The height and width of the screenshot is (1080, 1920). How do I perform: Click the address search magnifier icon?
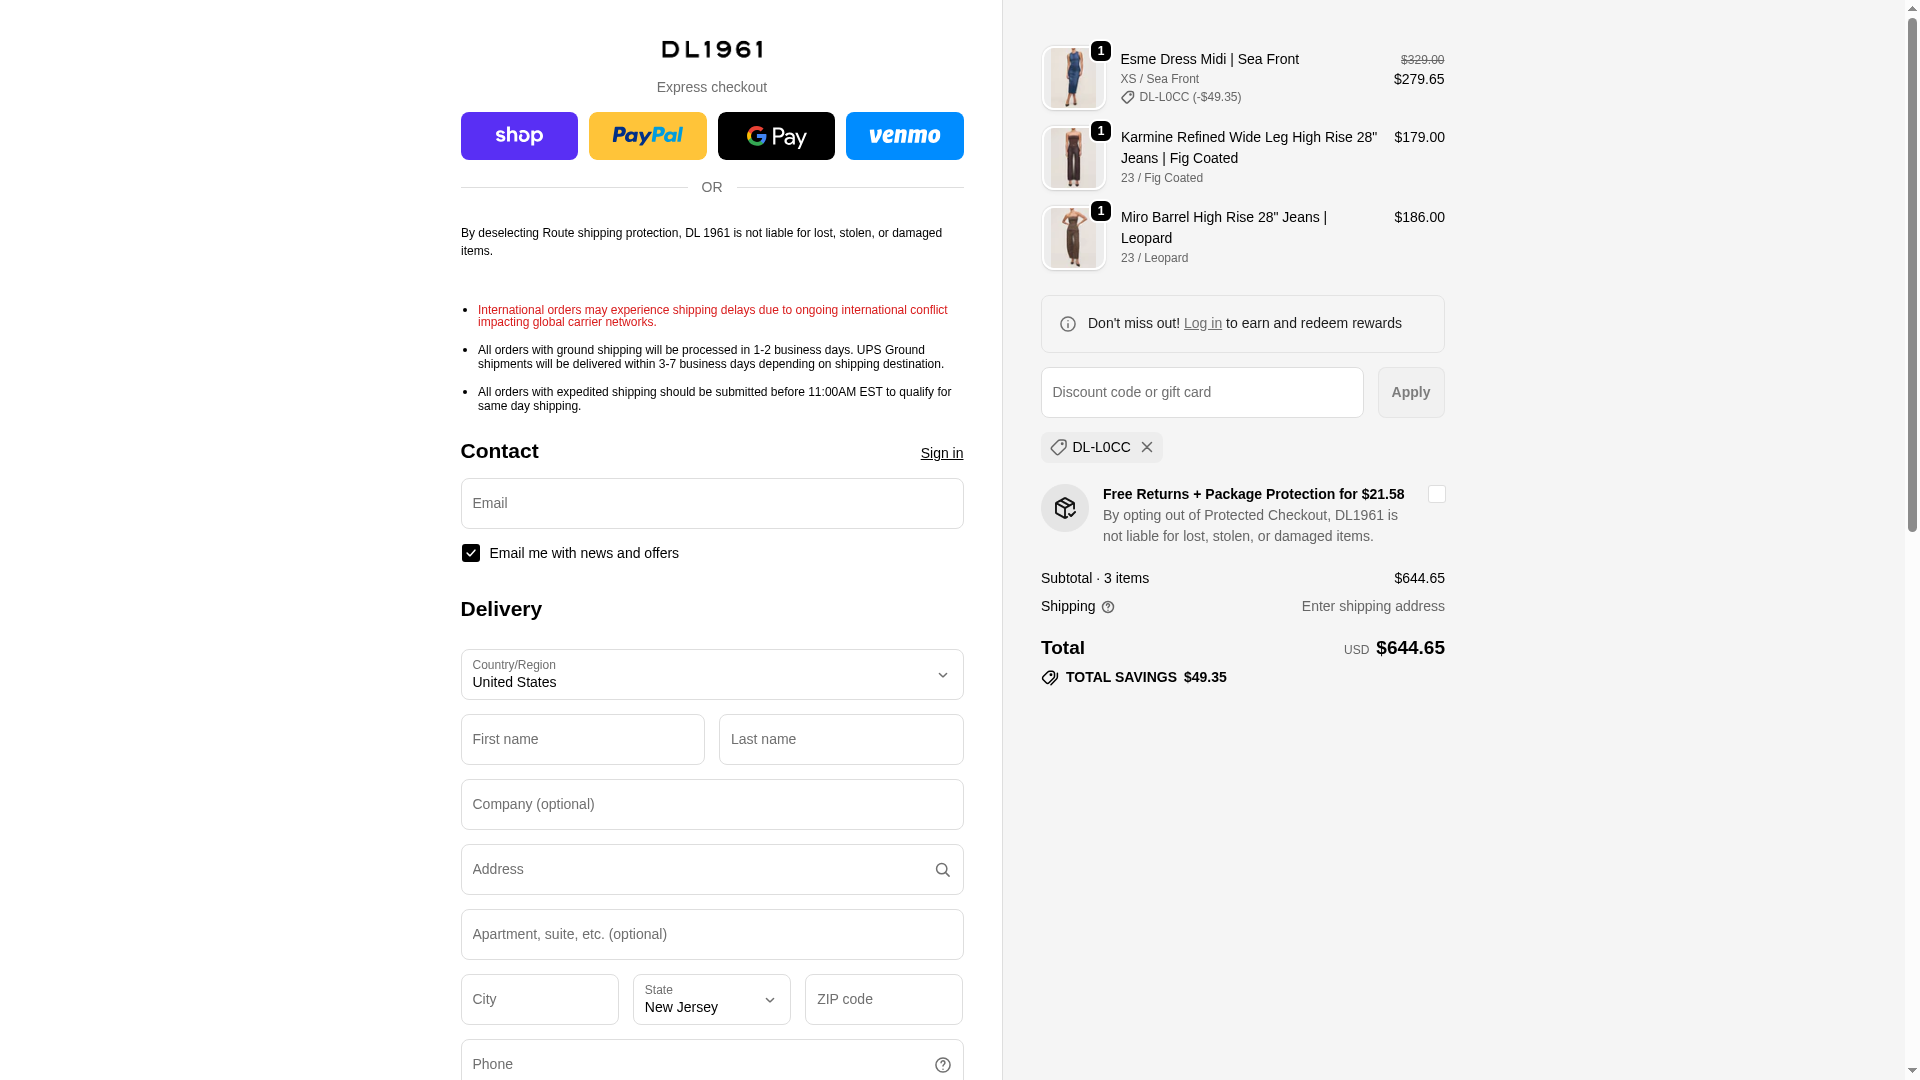(x=942, y=870)
